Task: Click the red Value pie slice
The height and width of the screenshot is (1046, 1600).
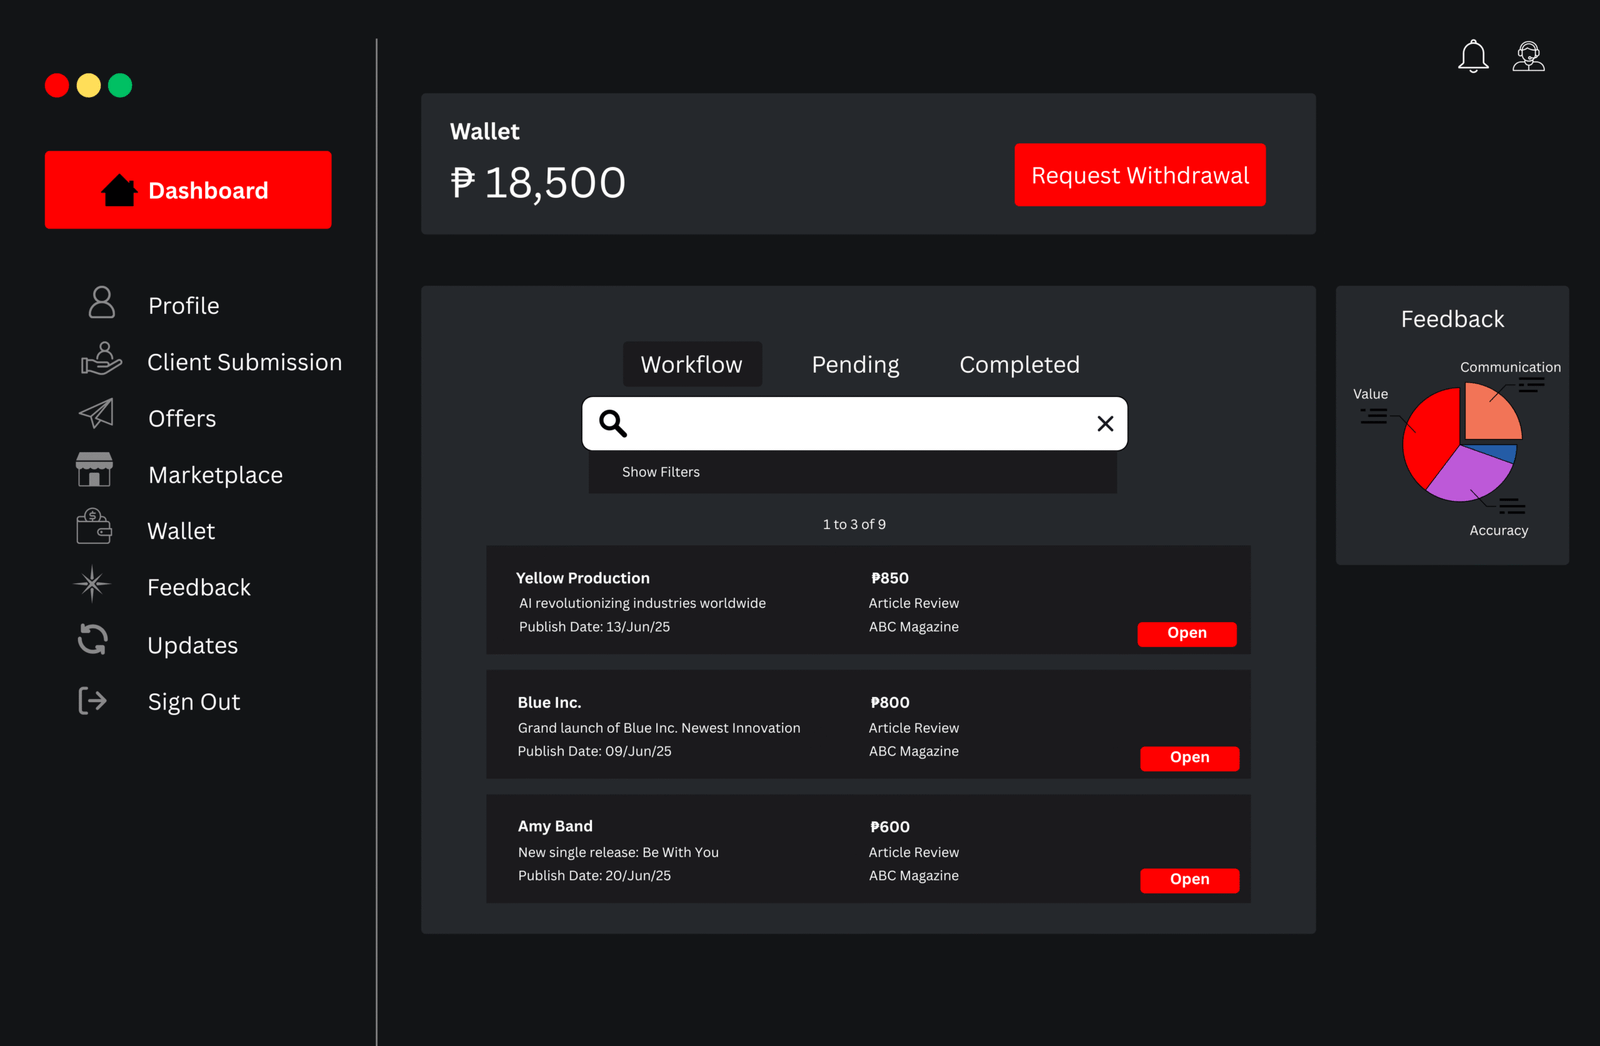Action: [x=1430, y=435]
